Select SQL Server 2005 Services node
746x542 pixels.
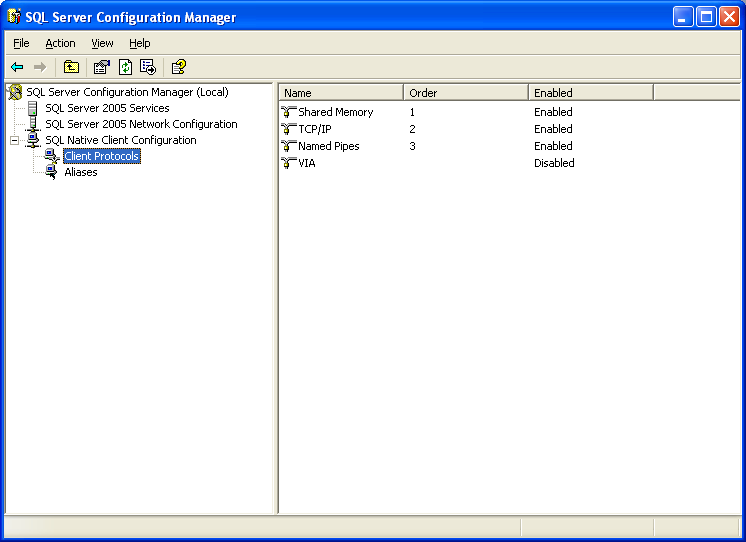tap(108, 108)
